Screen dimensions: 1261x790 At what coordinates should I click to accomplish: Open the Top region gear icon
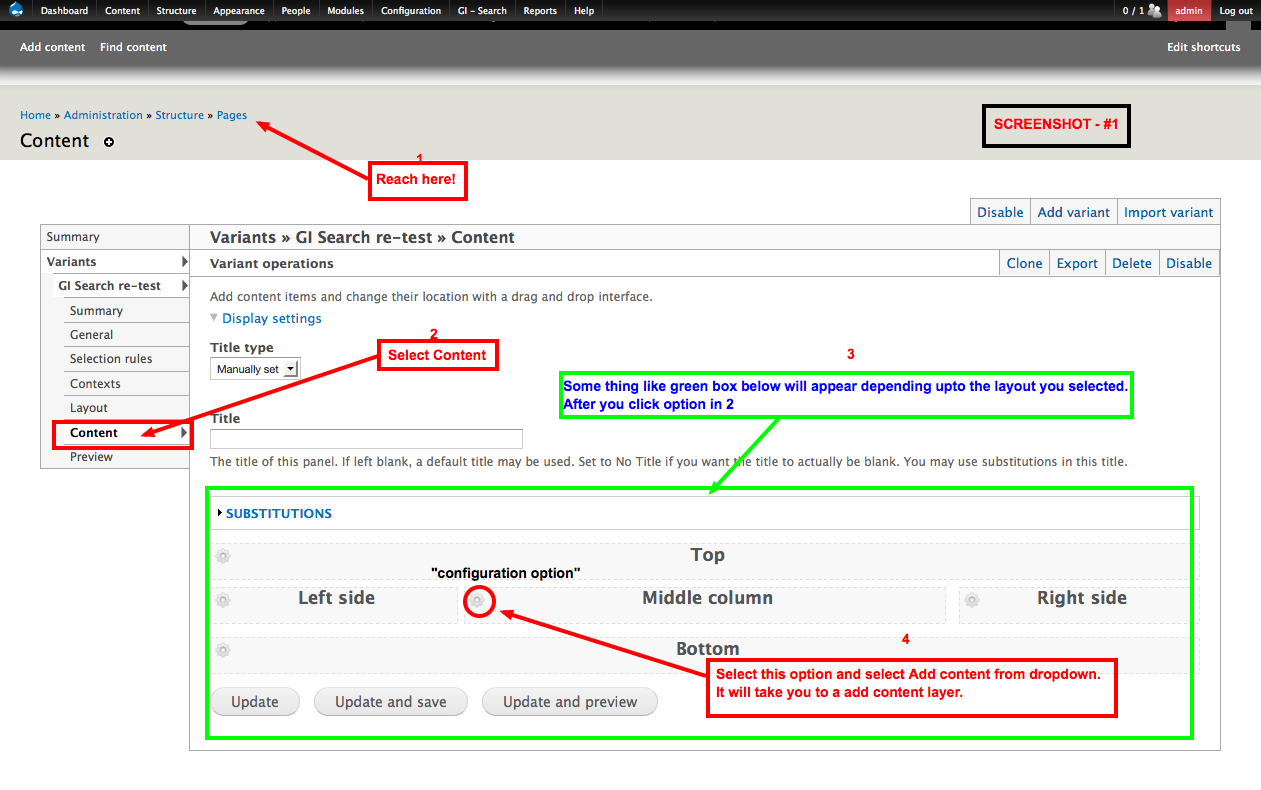223,556
